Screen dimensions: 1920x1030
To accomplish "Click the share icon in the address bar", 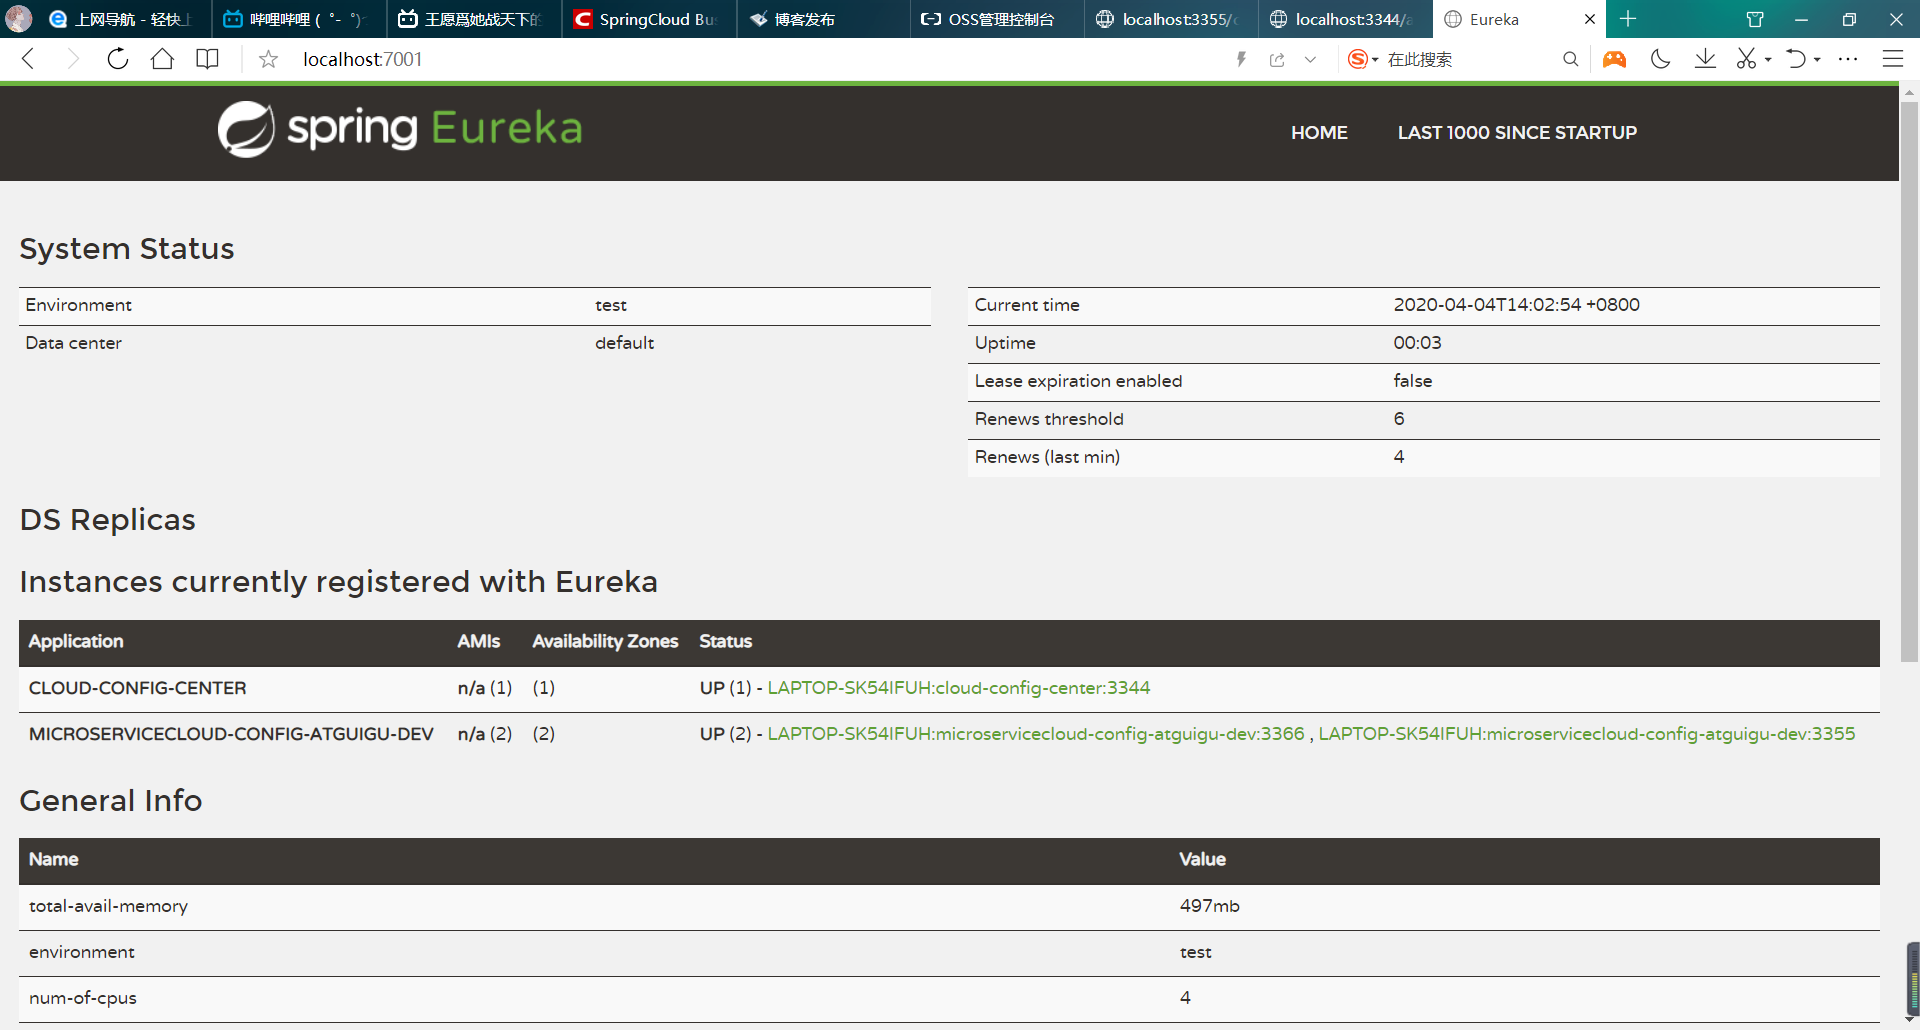I will point(1277,60).
